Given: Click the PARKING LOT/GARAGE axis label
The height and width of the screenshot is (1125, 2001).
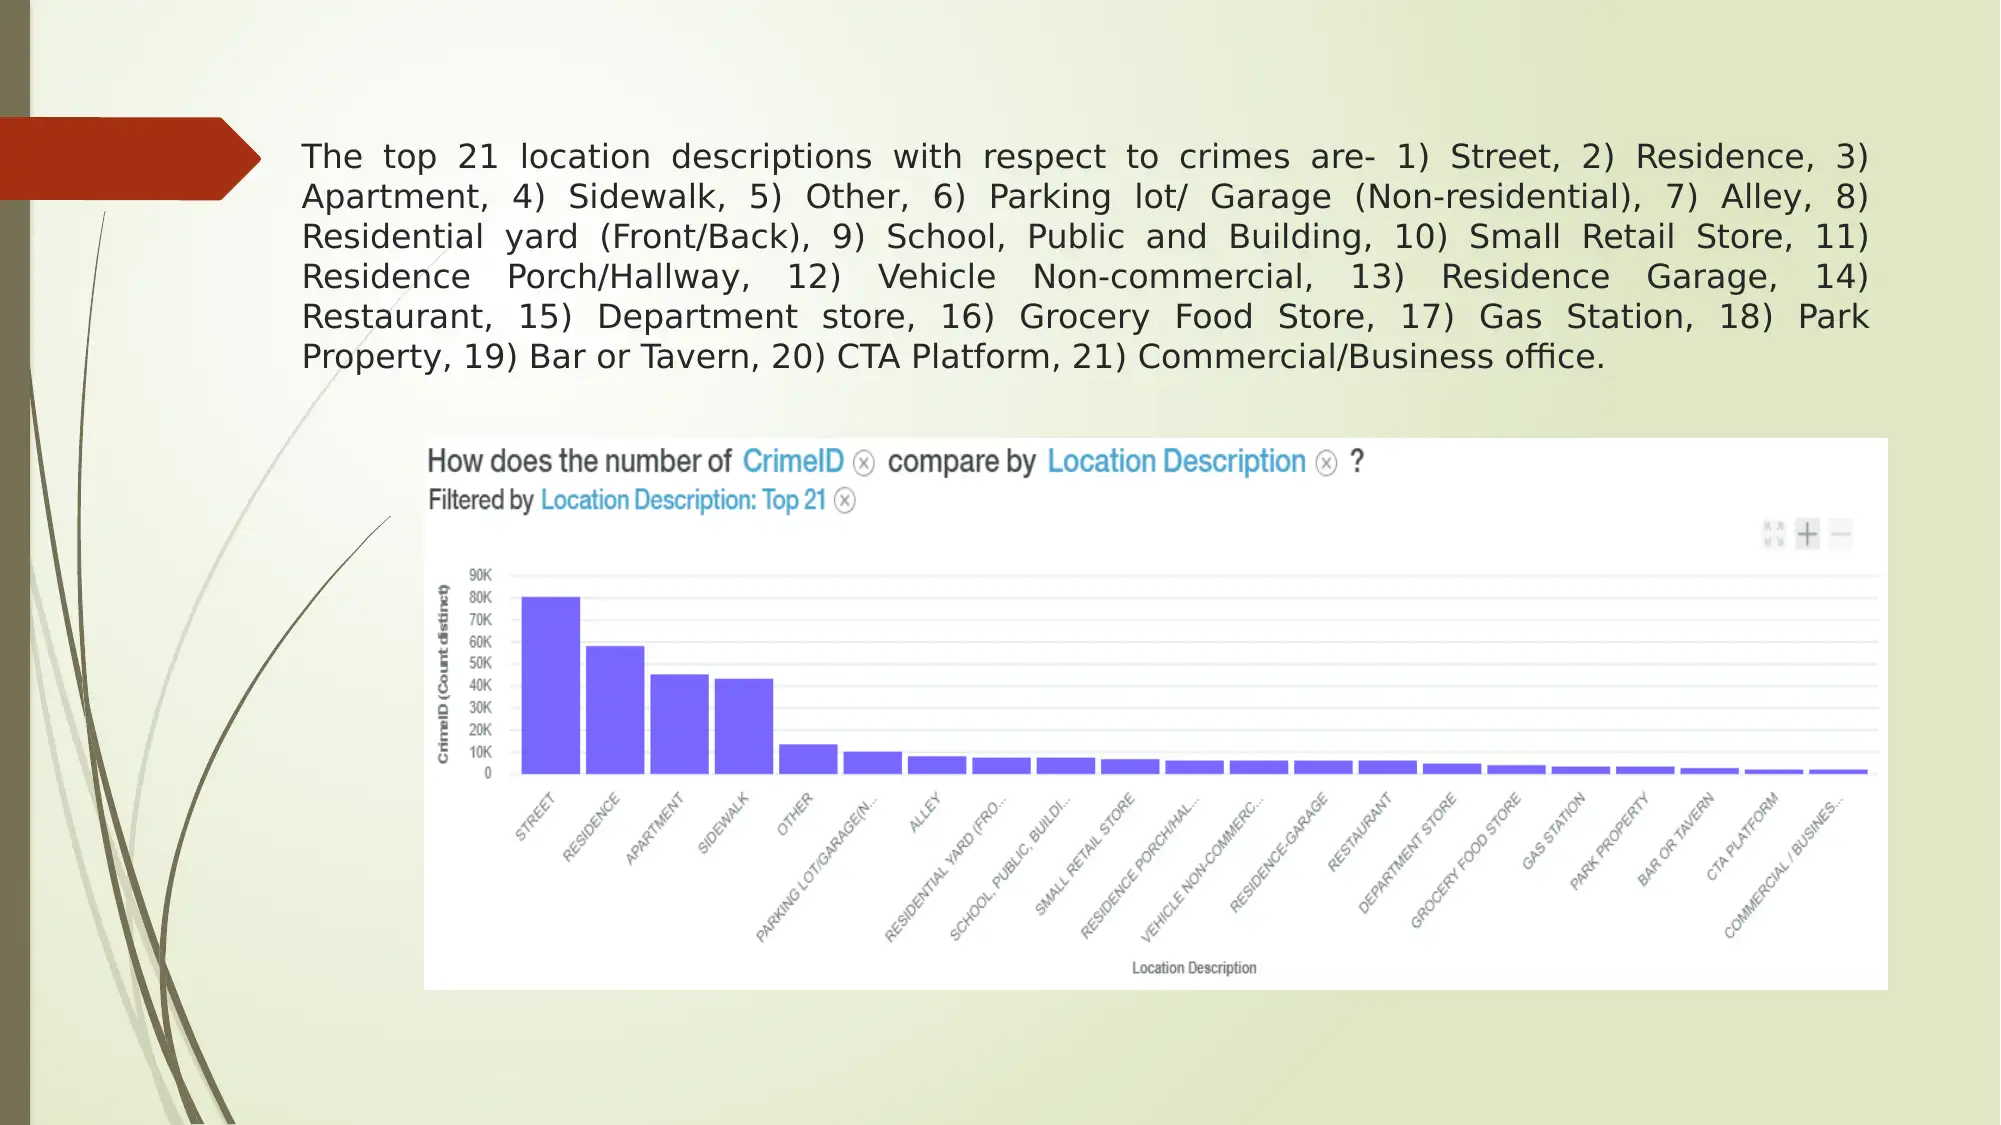Looking at the screenshot, I should (x=816, y=869).
